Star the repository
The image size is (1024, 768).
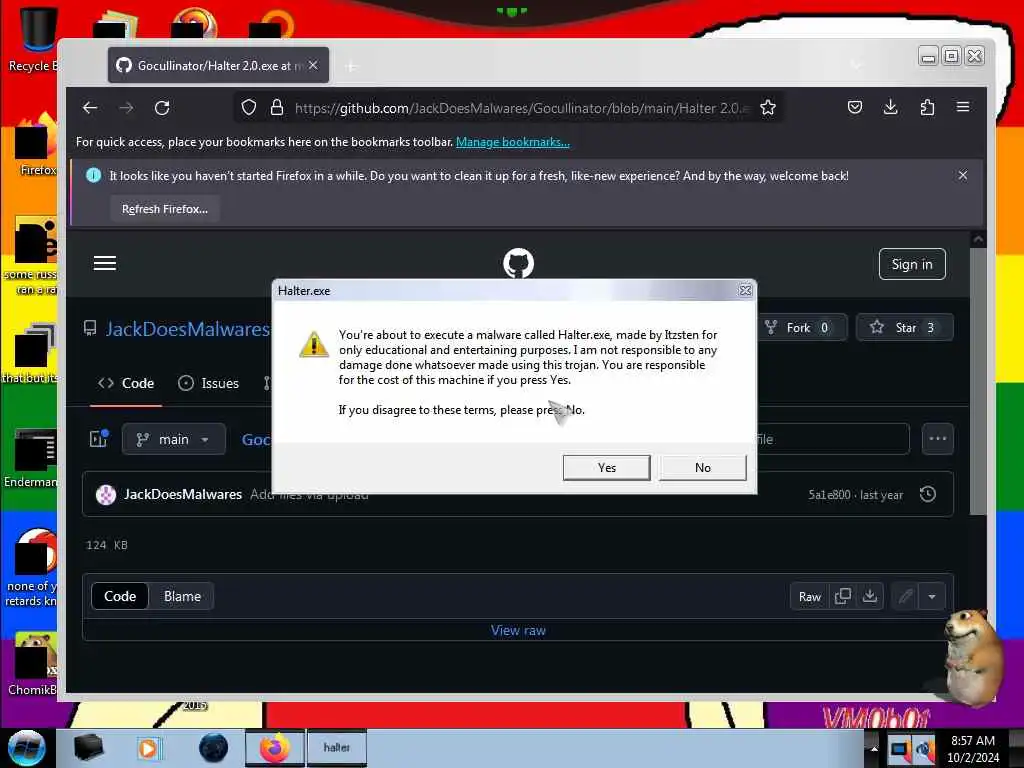click(x=904, y=328)
